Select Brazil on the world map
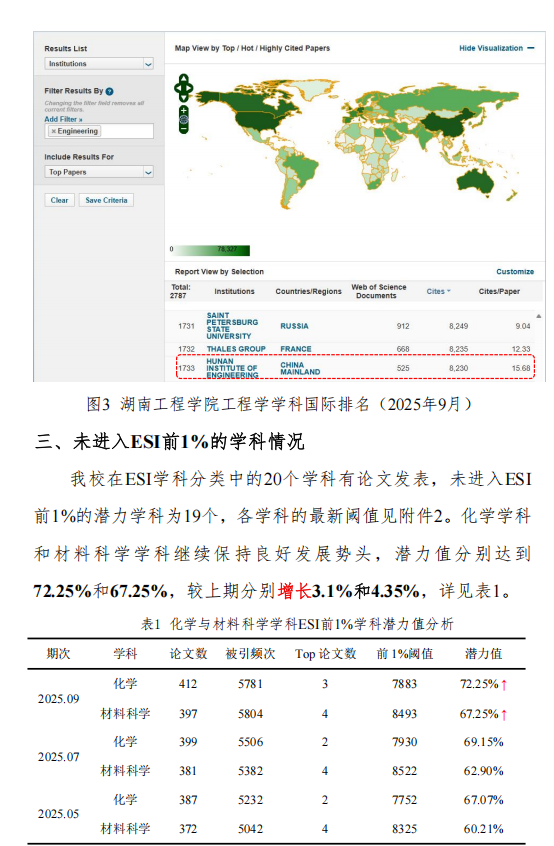Viewport: 554px width, 846px height. [x=300, y=168]
